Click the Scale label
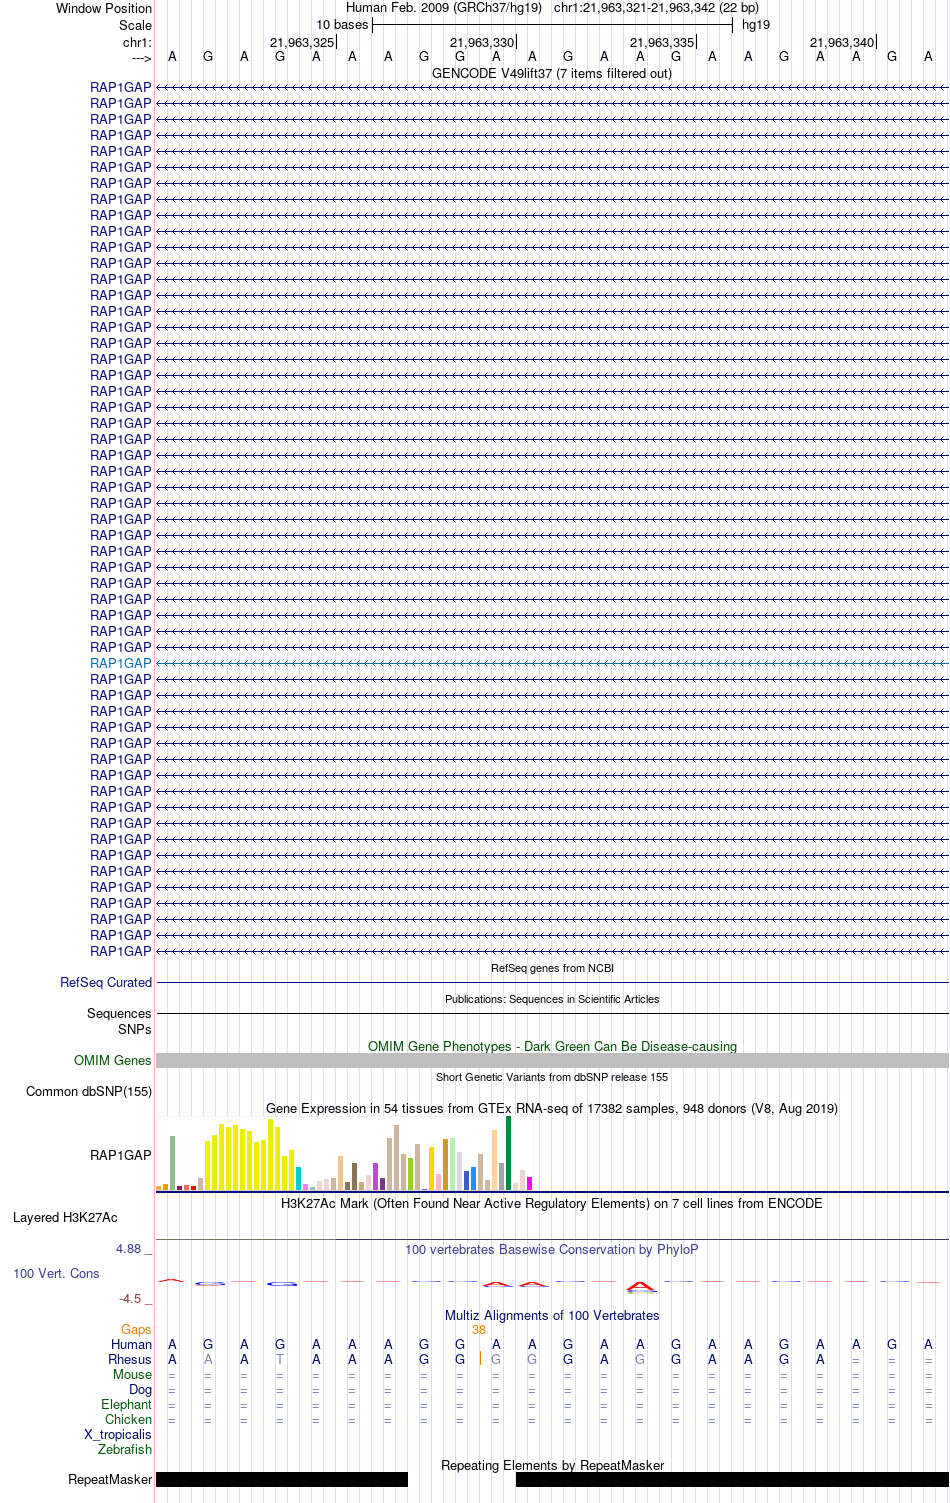This screenshot has height=1503, width=950. 135,25
